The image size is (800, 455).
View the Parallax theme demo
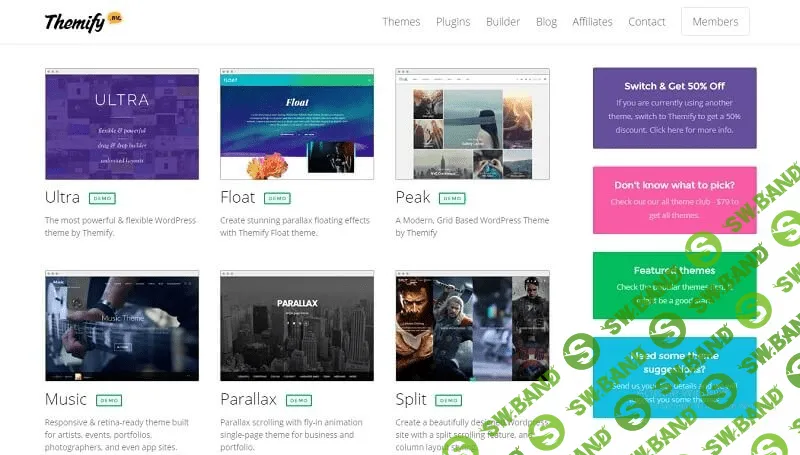click(299, 400)
